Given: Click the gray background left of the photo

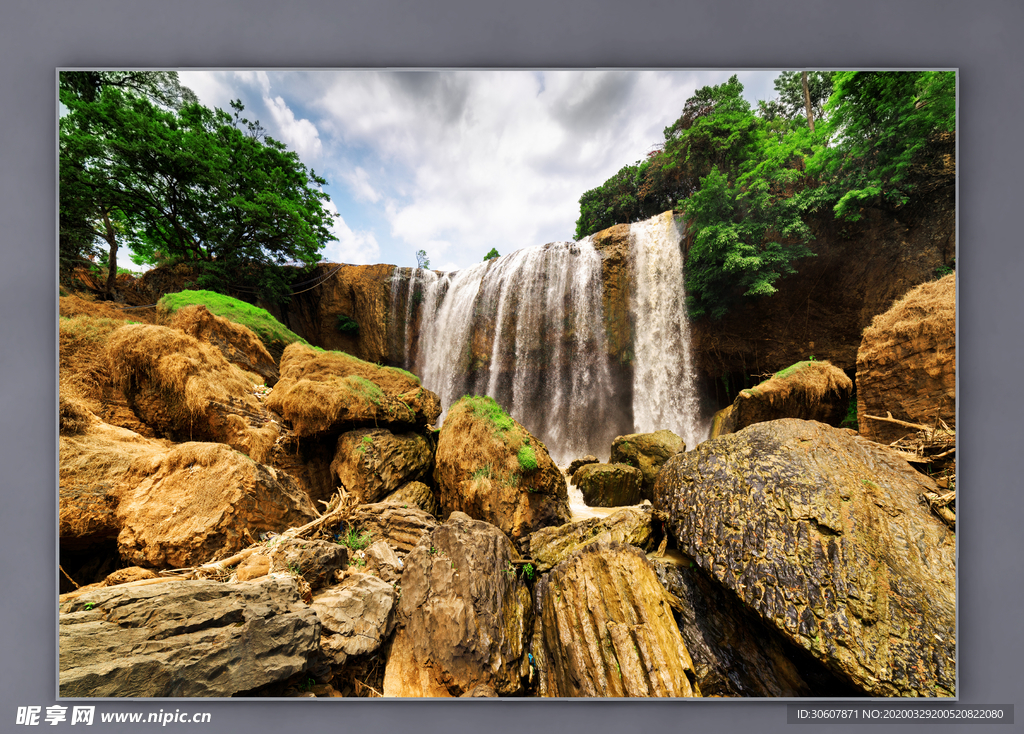Looking at the screenshot, I should (28, 380).
